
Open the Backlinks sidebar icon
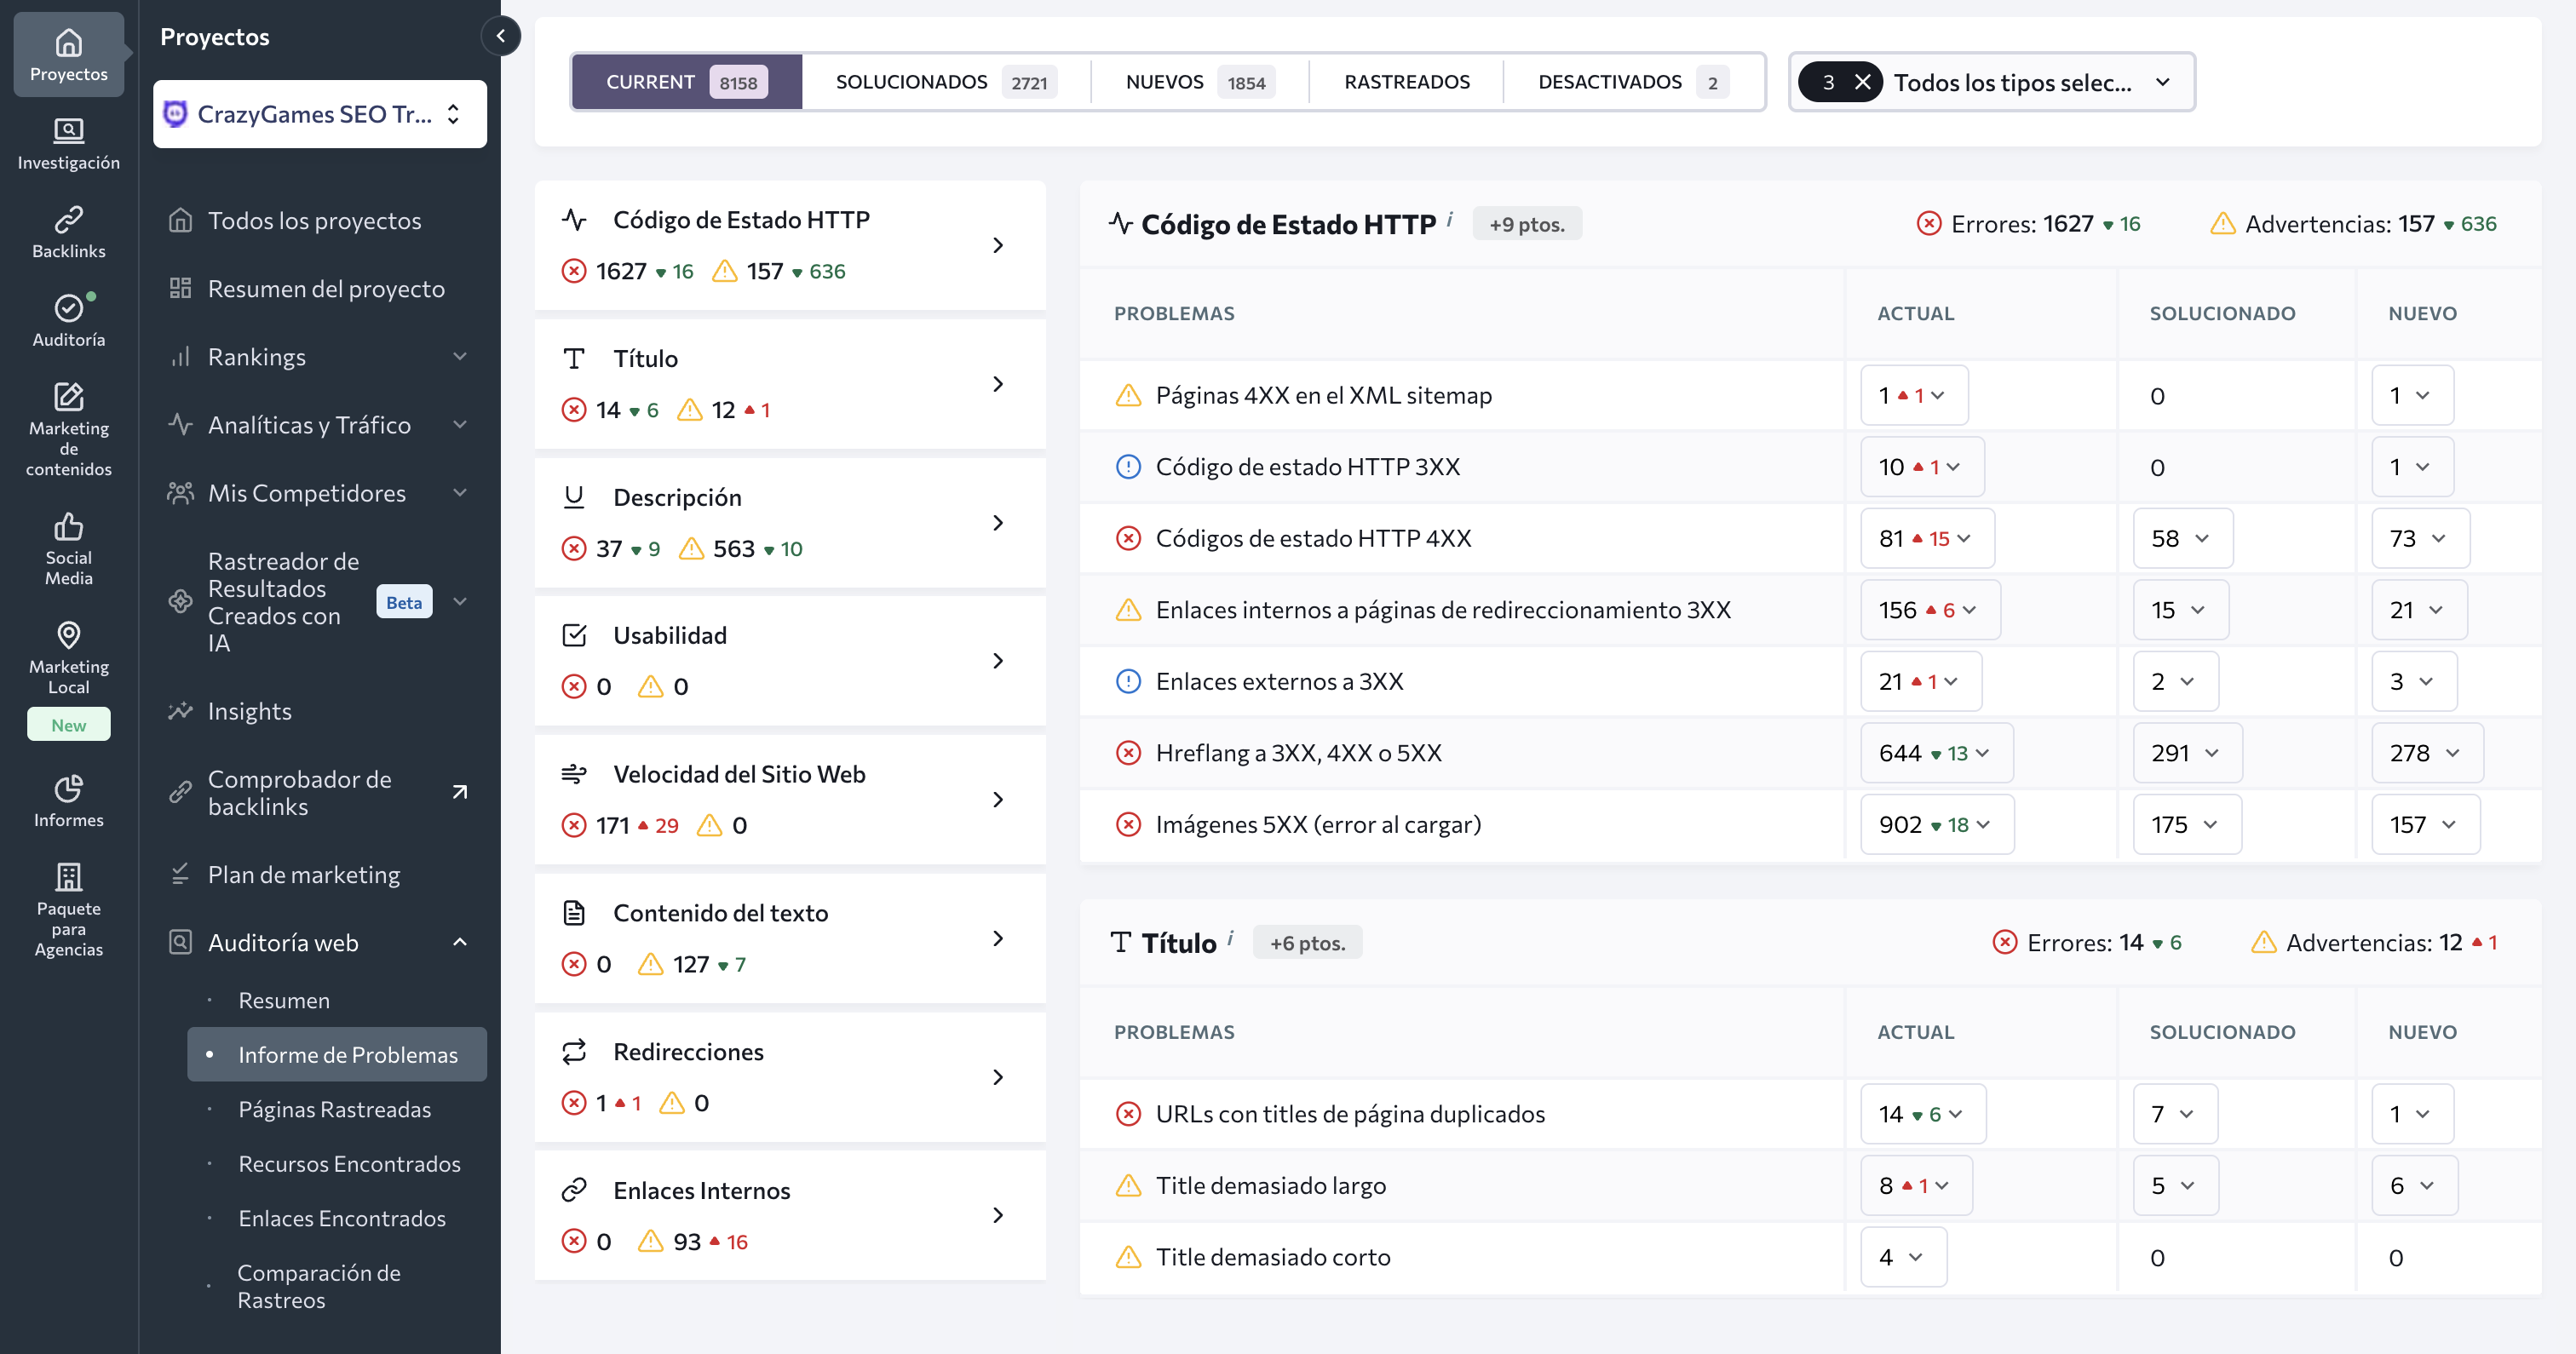tap(68, 219)
